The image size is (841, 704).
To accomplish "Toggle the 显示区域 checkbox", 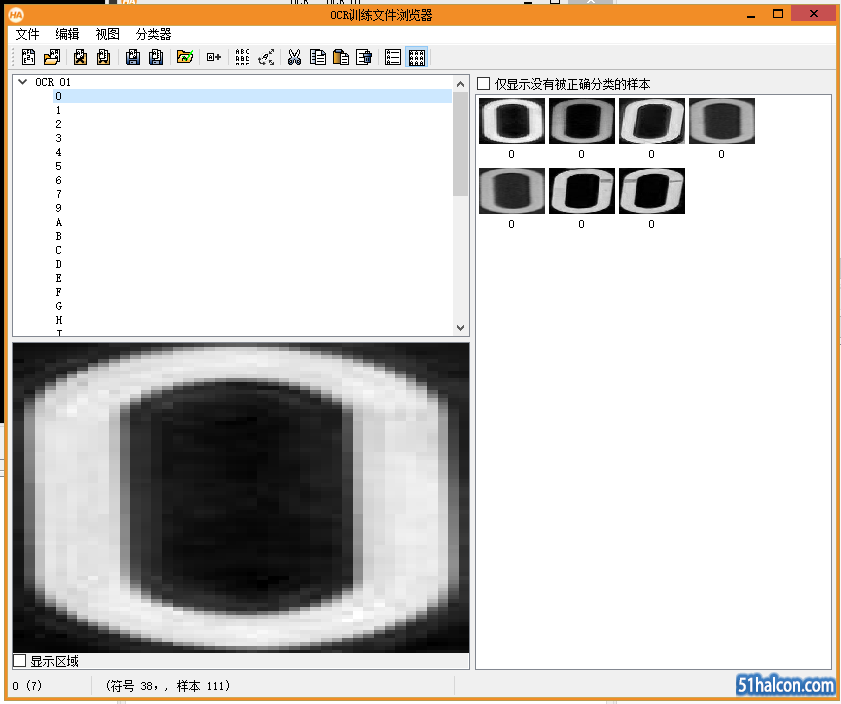I will (x=19, y=661).
